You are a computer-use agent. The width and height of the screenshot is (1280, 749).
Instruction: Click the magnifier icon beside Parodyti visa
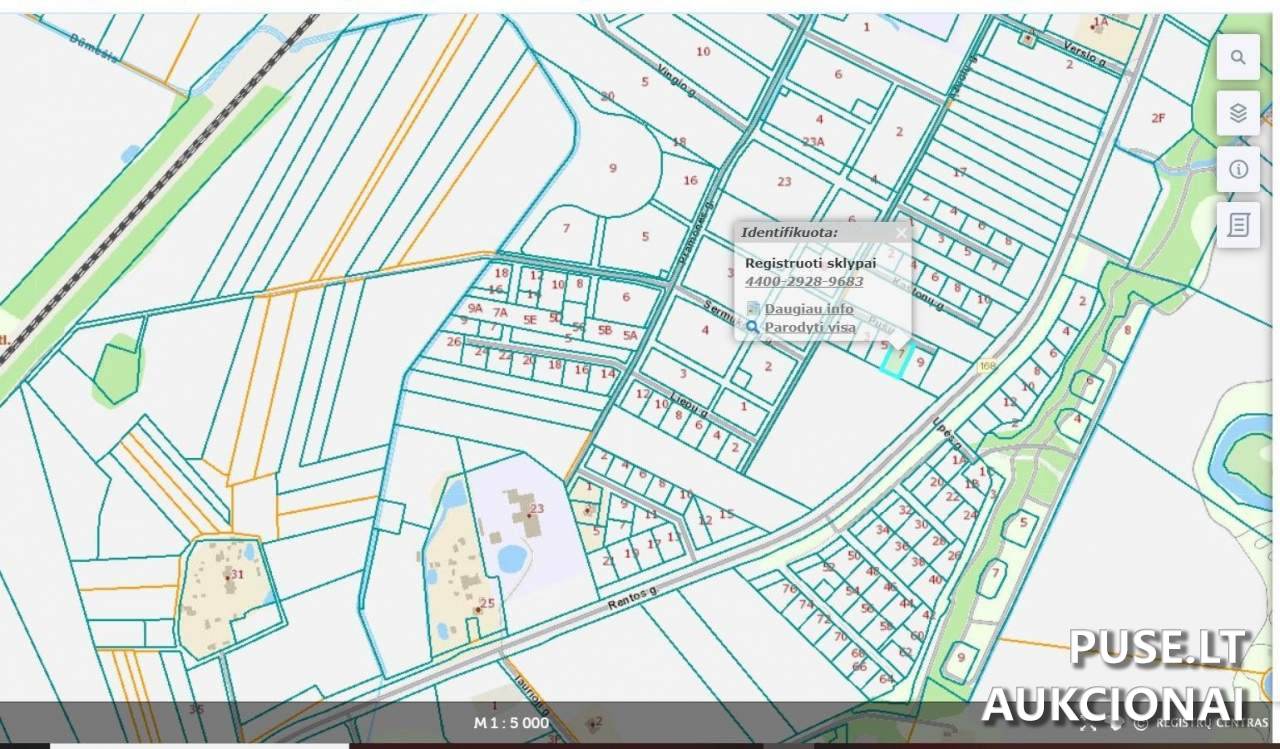point(753,327)
